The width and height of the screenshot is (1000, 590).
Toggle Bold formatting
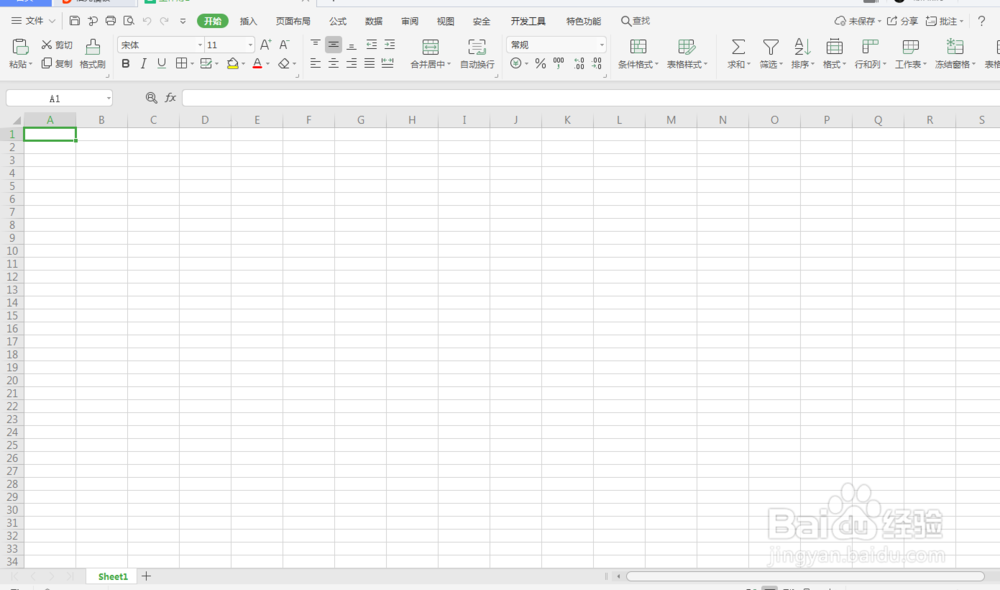click(x=126, y=63)
